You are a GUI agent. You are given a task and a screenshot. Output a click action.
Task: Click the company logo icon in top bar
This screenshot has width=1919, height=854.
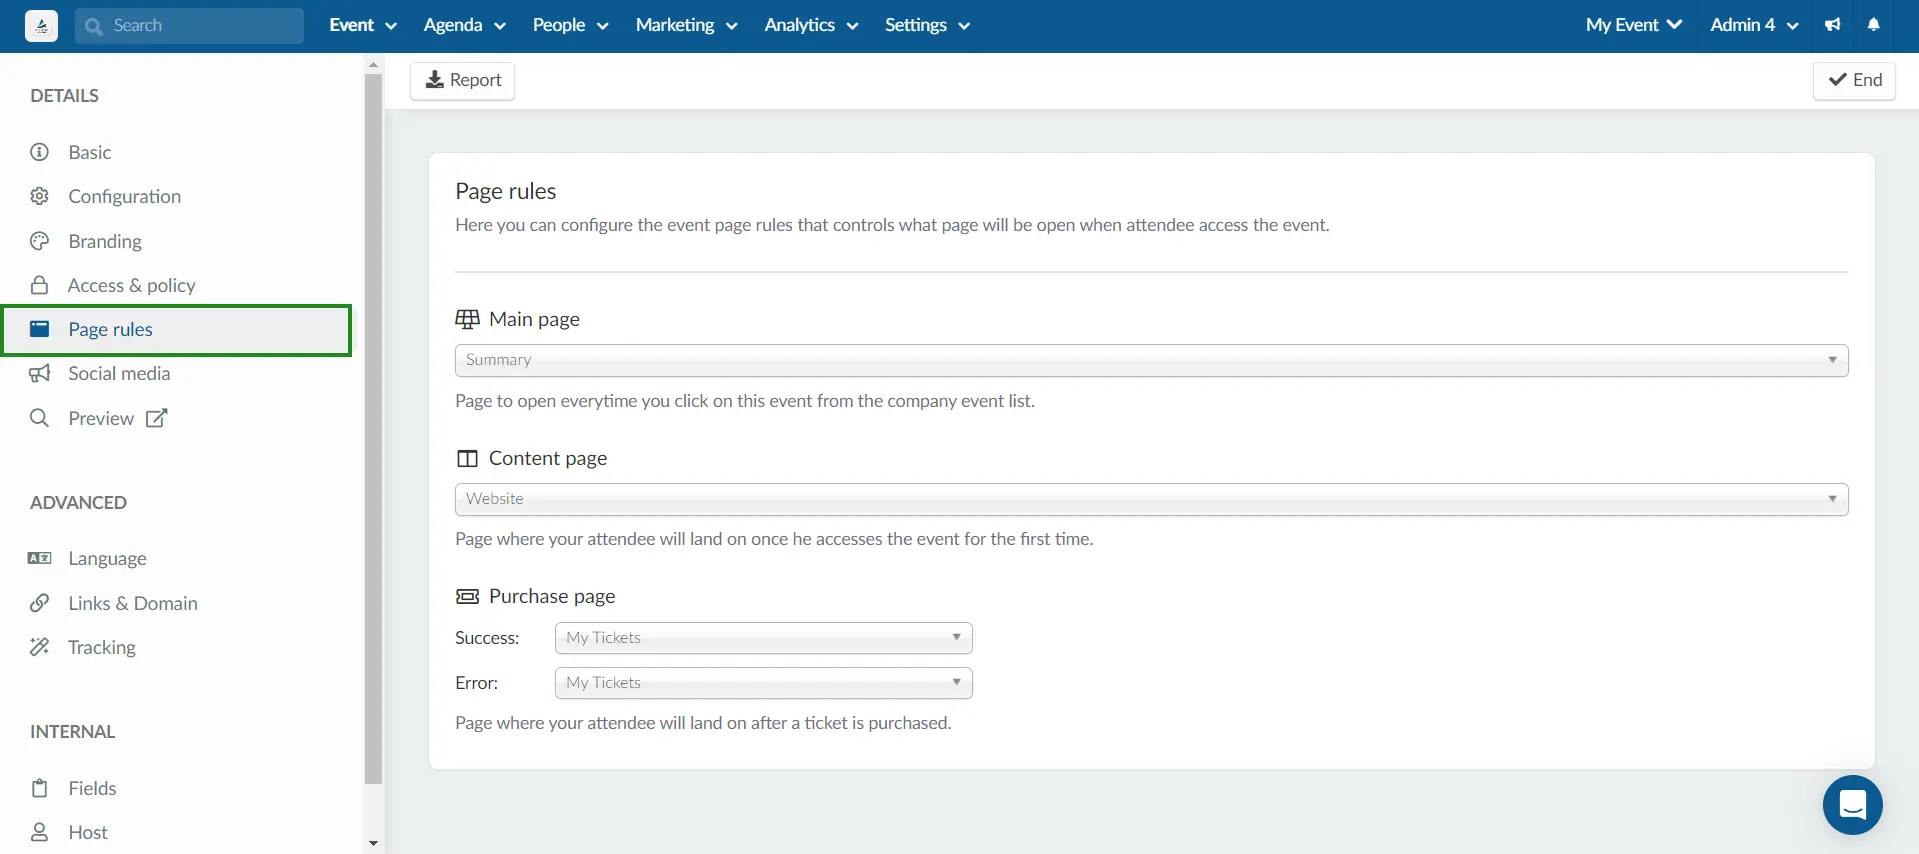click(x=41, y=26)
